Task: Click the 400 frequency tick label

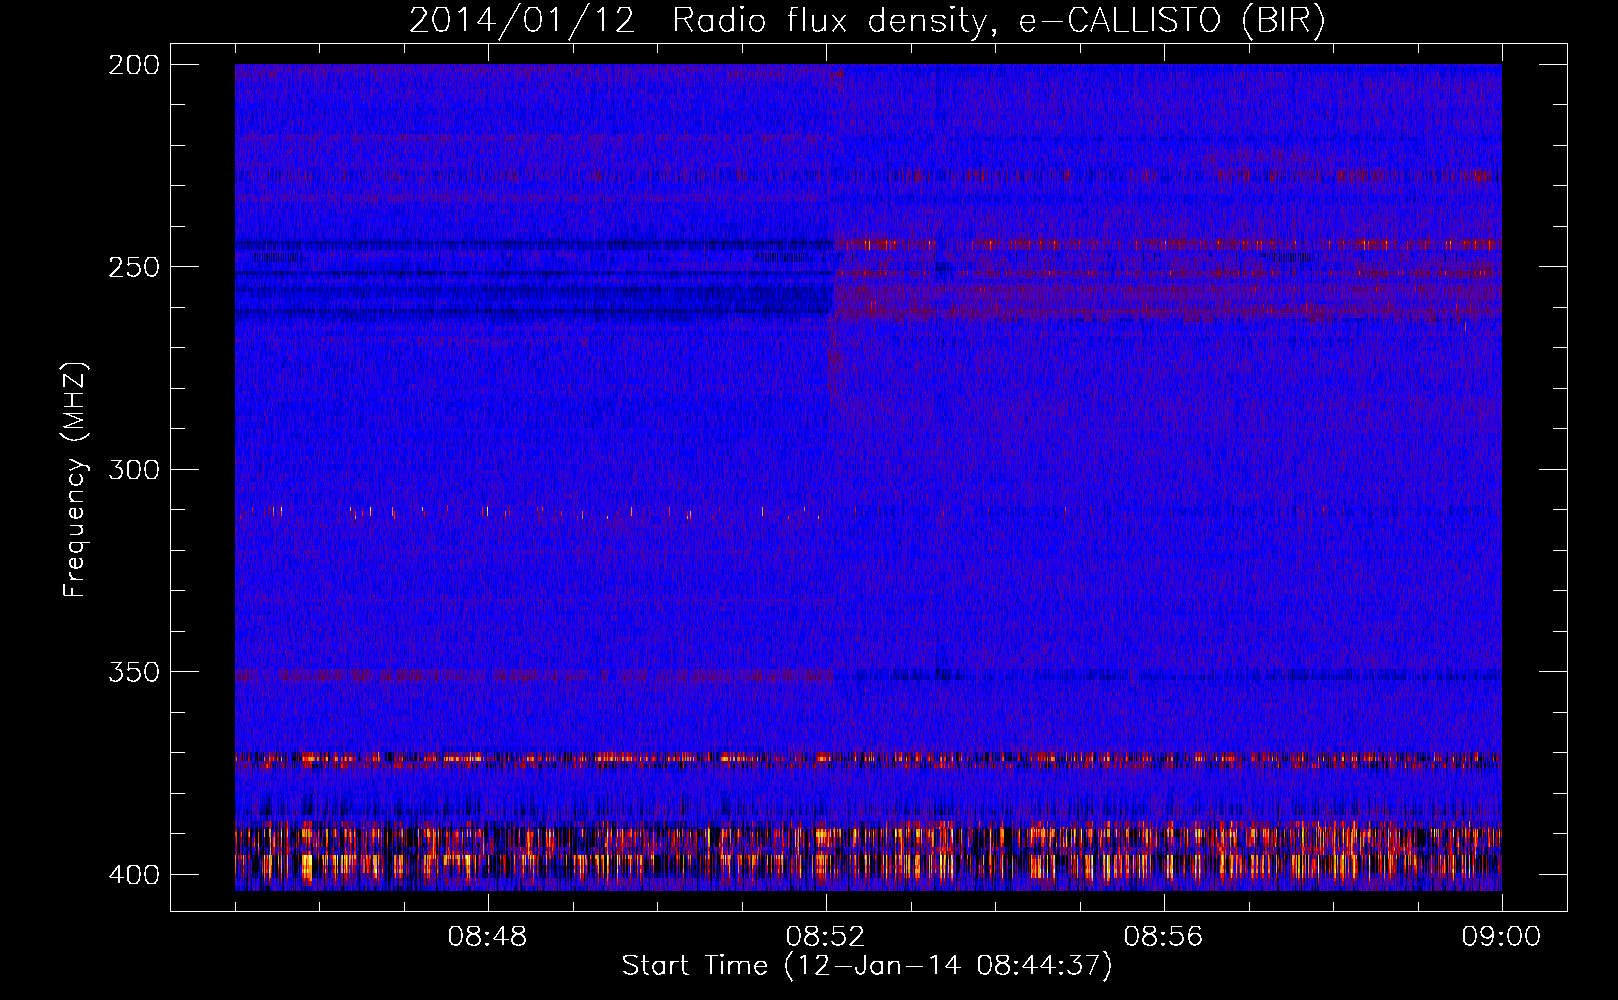Action: pos(134,875)
